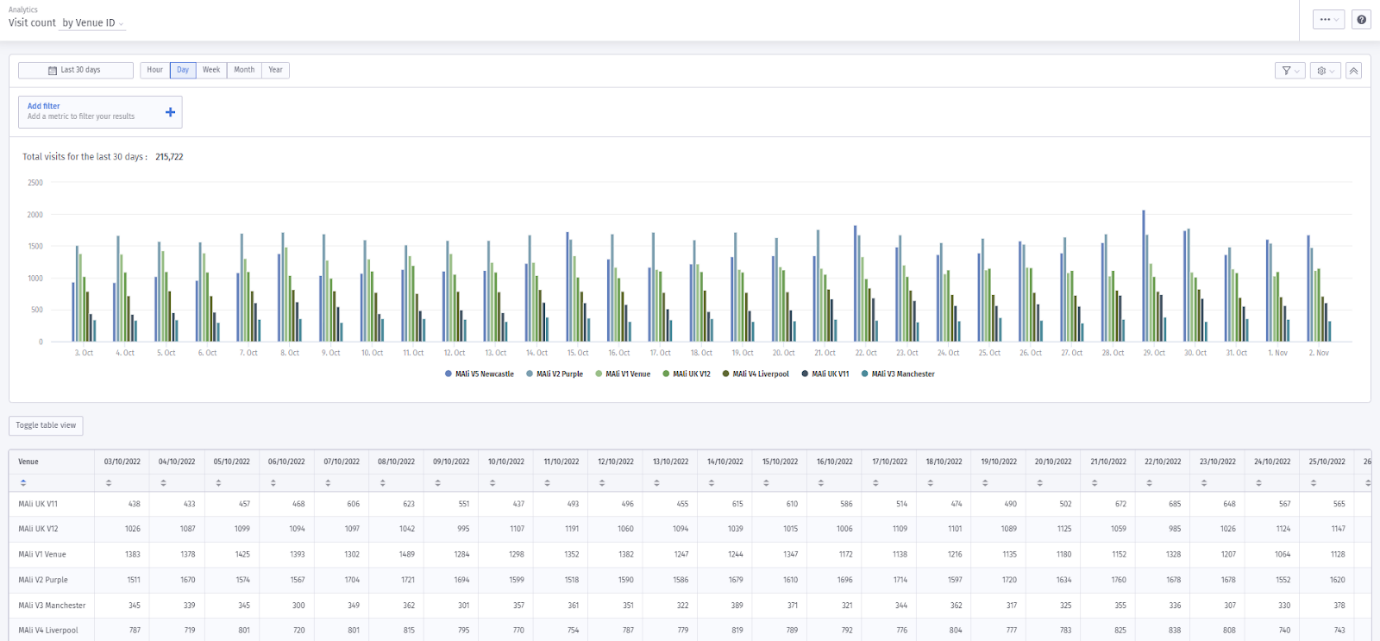This screenshot has width=1380, height=641.
Task: Click the total visits value 215,722
Action: pos(169,157)
